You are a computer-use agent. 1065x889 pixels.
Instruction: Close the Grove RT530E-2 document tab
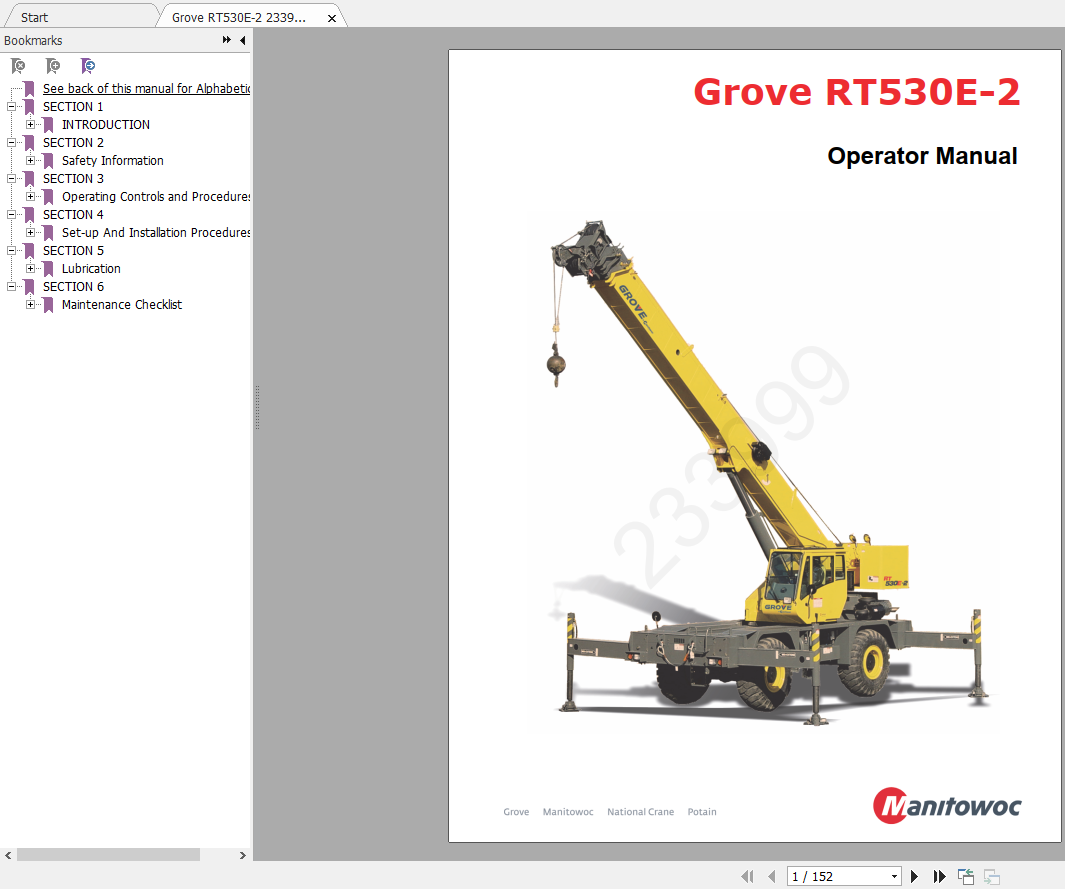tap(332, 18)
